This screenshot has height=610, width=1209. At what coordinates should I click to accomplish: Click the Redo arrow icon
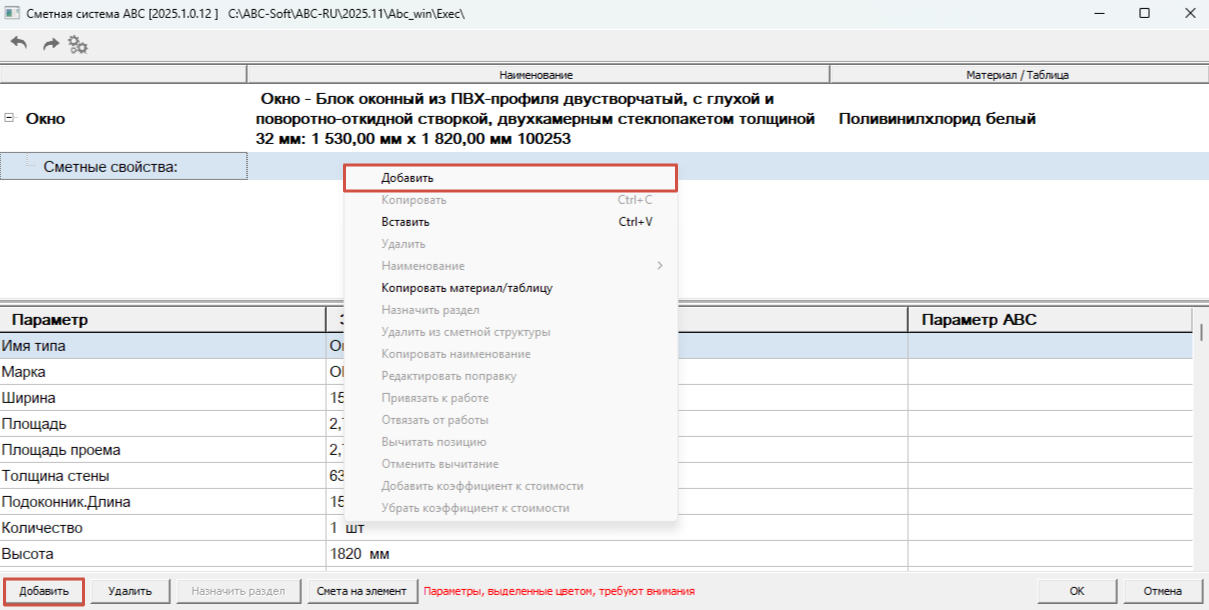(x=50, y=44)
